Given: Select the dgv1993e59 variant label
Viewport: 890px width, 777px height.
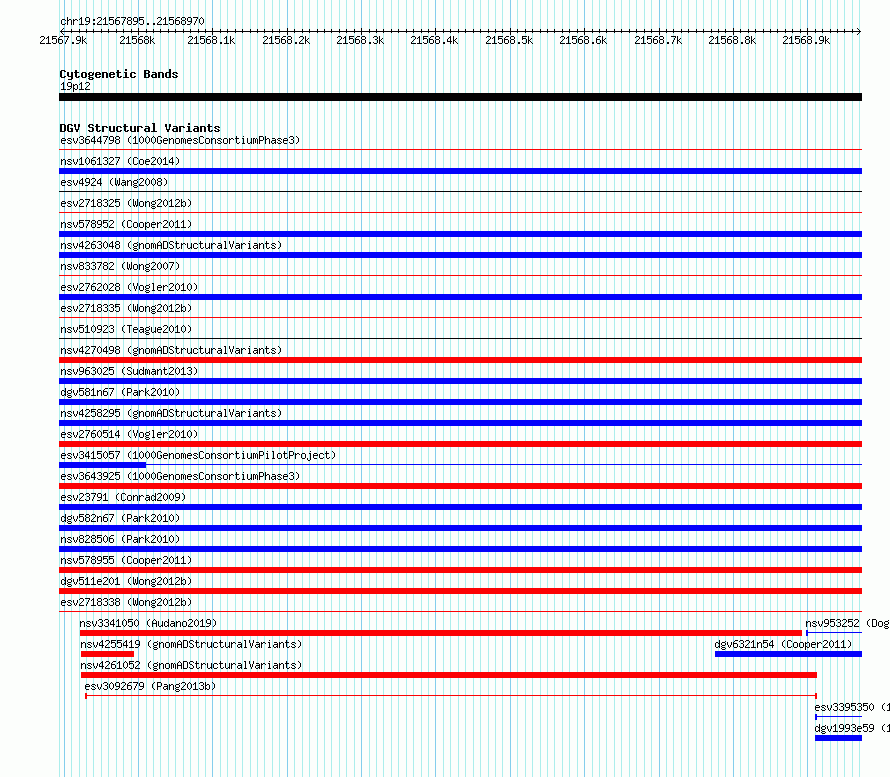Looking at the screenshot, I should pyautogui.click(x=852, y=728).
